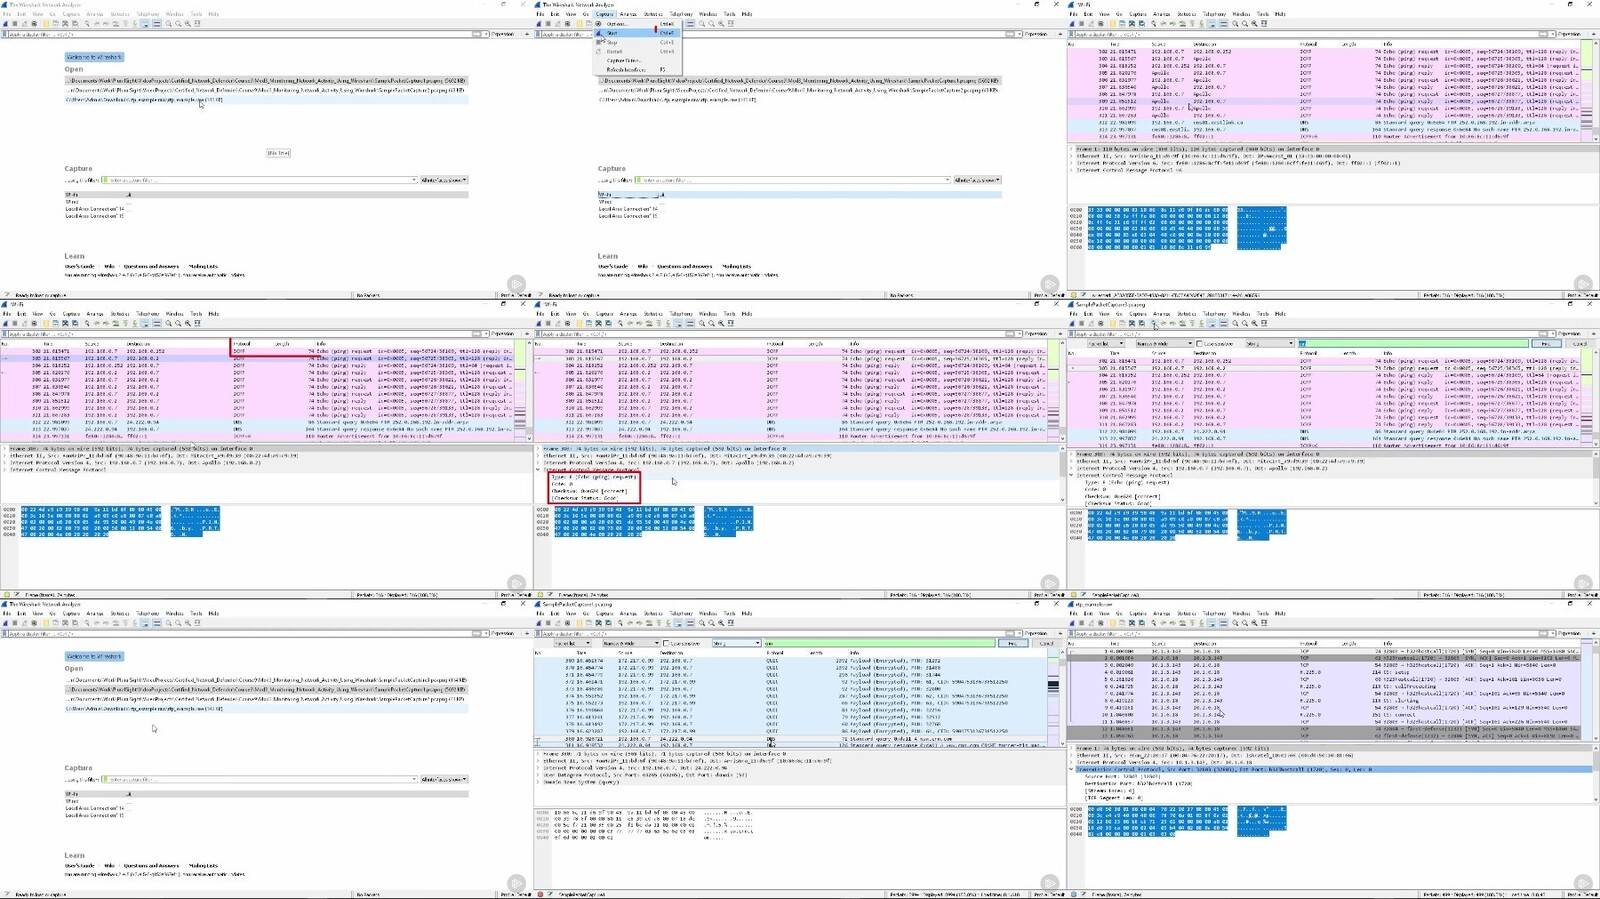1600x899 pixels.
Task: Click green search text field in SamplePacketCapture3 find bar
Action: click(x=1412, y=344)
